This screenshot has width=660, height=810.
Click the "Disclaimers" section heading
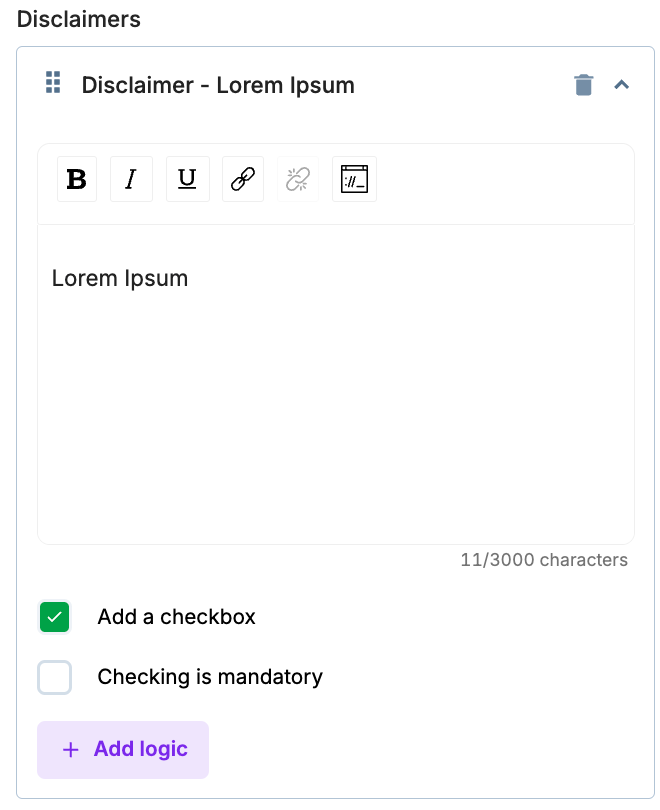click(x=79, y=19)
